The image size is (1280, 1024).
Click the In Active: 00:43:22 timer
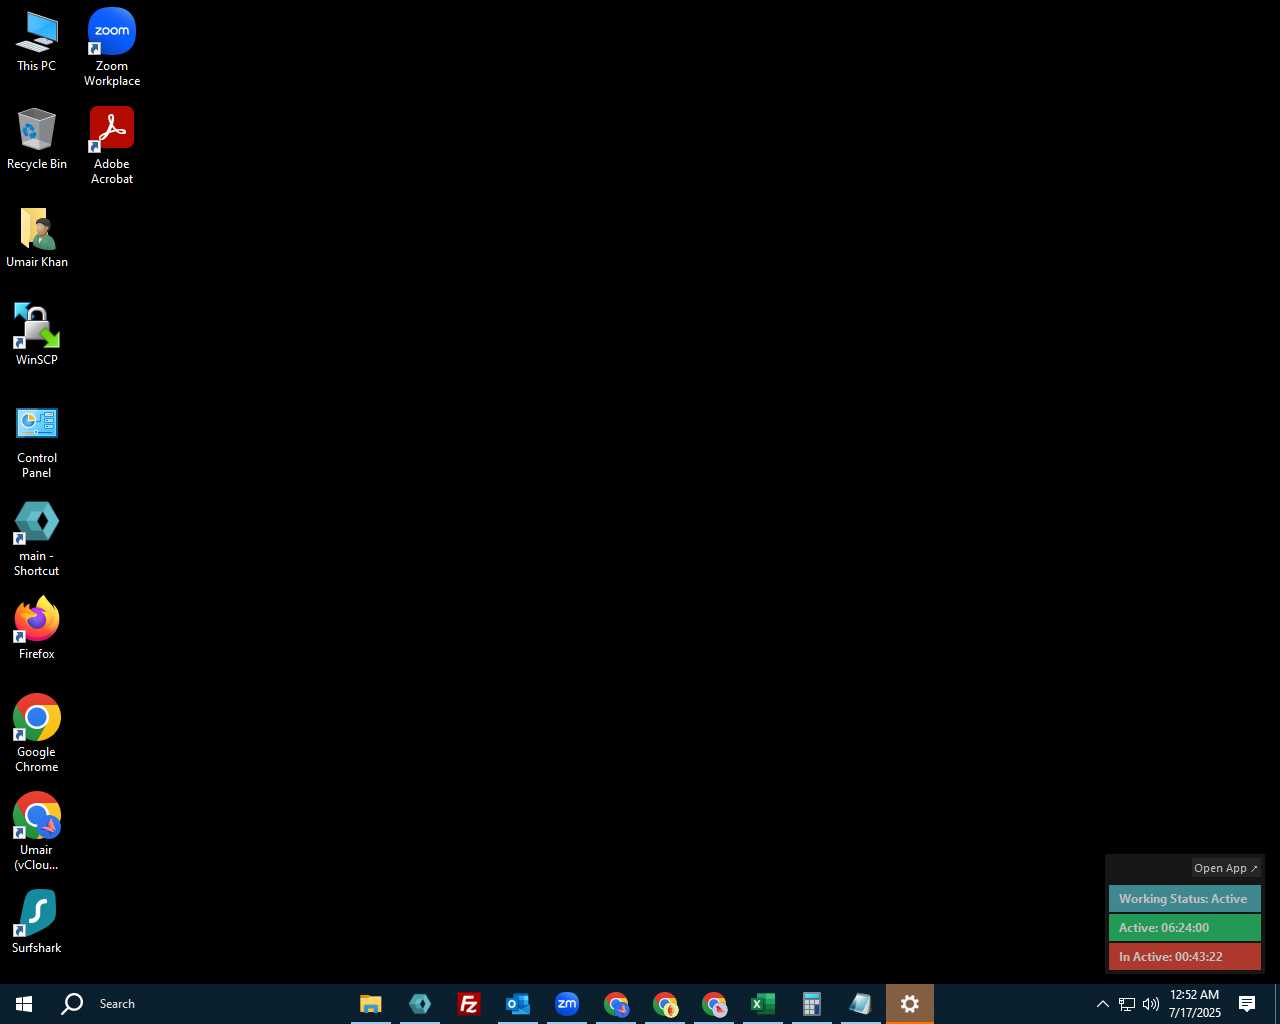(1185, 957)
